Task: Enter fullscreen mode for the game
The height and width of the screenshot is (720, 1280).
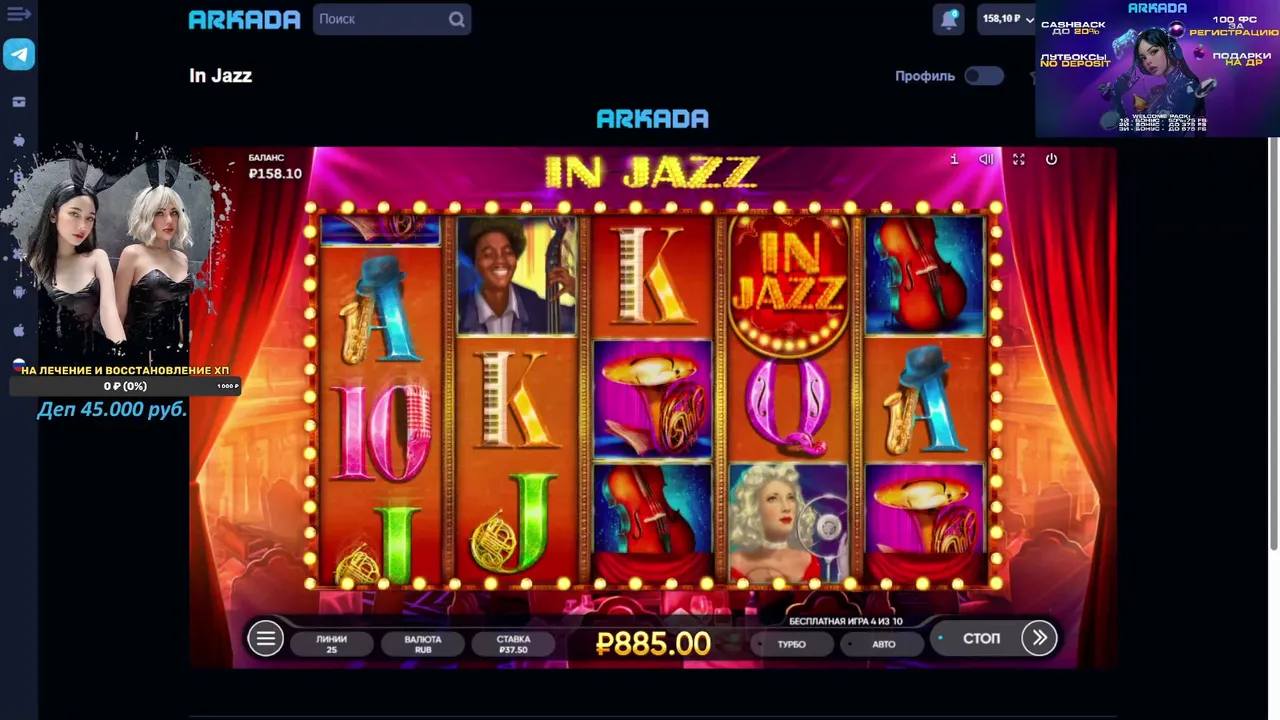Action: point(1019,159)
